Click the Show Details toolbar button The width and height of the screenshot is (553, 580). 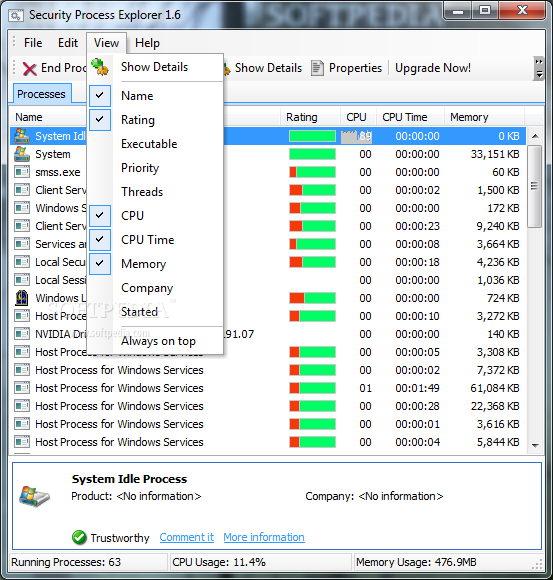[x=263, y=68]
